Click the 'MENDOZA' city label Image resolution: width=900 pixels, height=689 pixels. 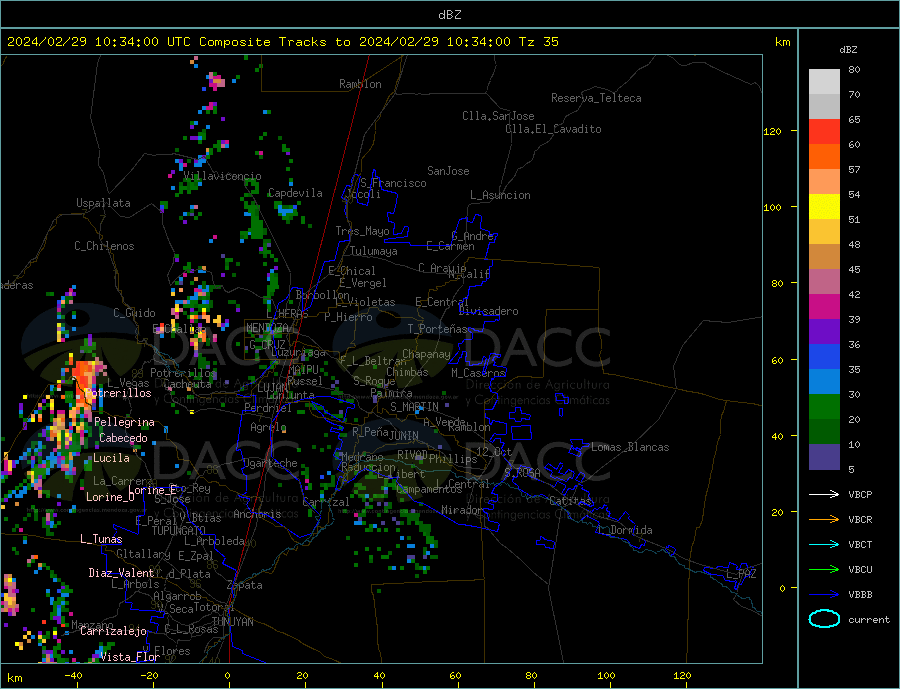click(267, 328)
